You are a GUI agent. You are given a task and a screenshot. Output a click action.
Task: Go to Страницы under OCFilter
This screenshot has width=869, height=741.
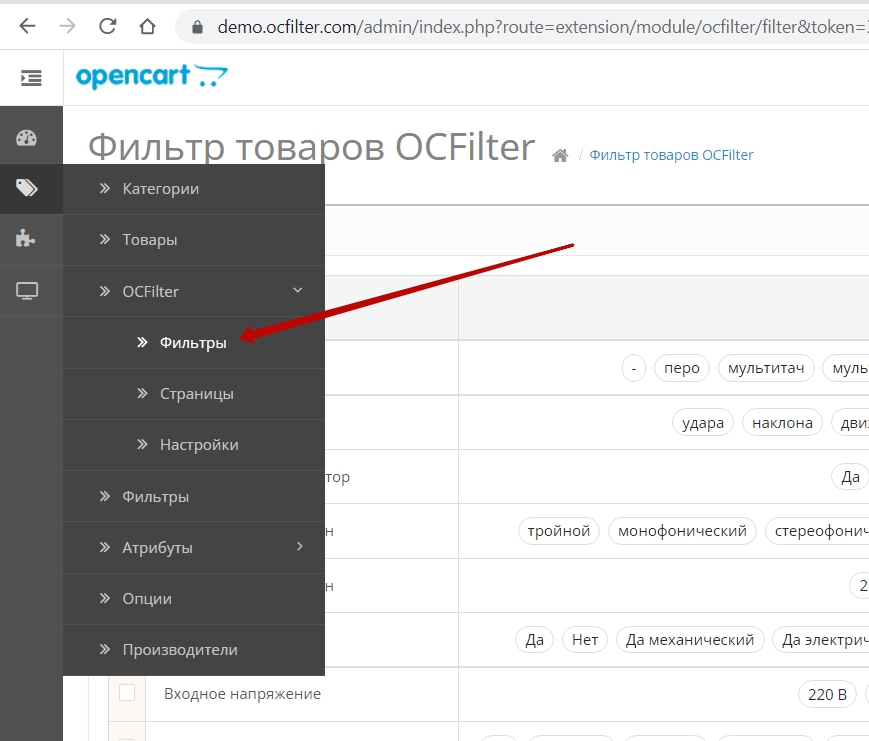196,394
